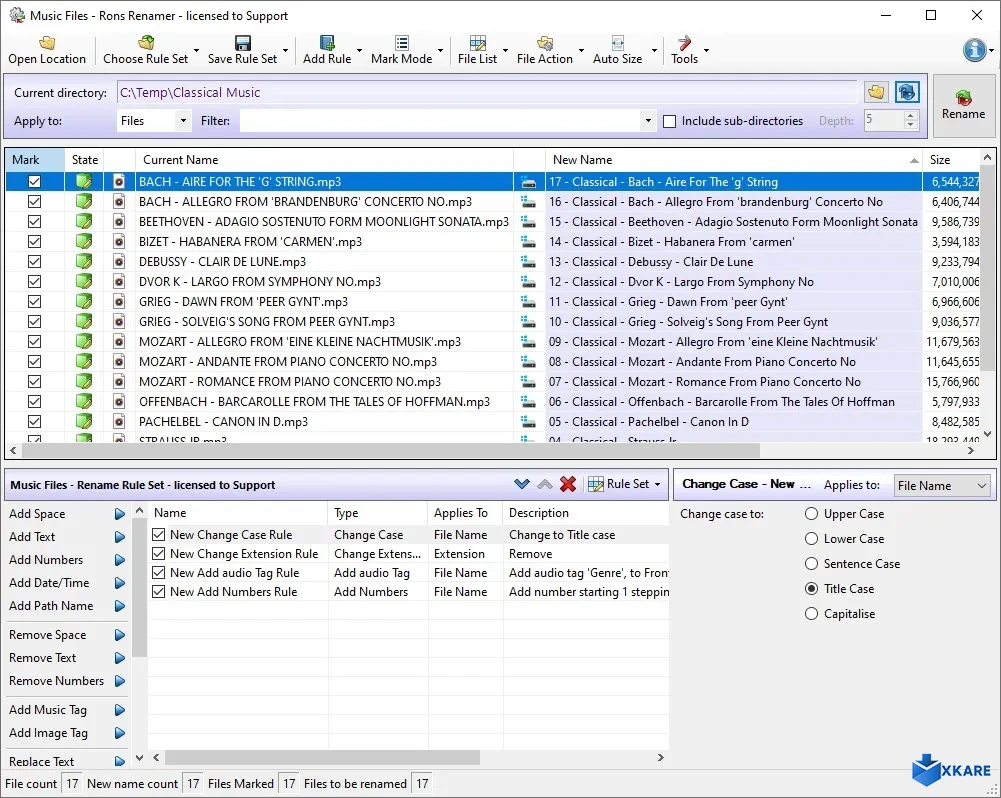Click state icon of BIZET HABANERA row
This screenshot has height=798, width=1001.
coord(84,241)
